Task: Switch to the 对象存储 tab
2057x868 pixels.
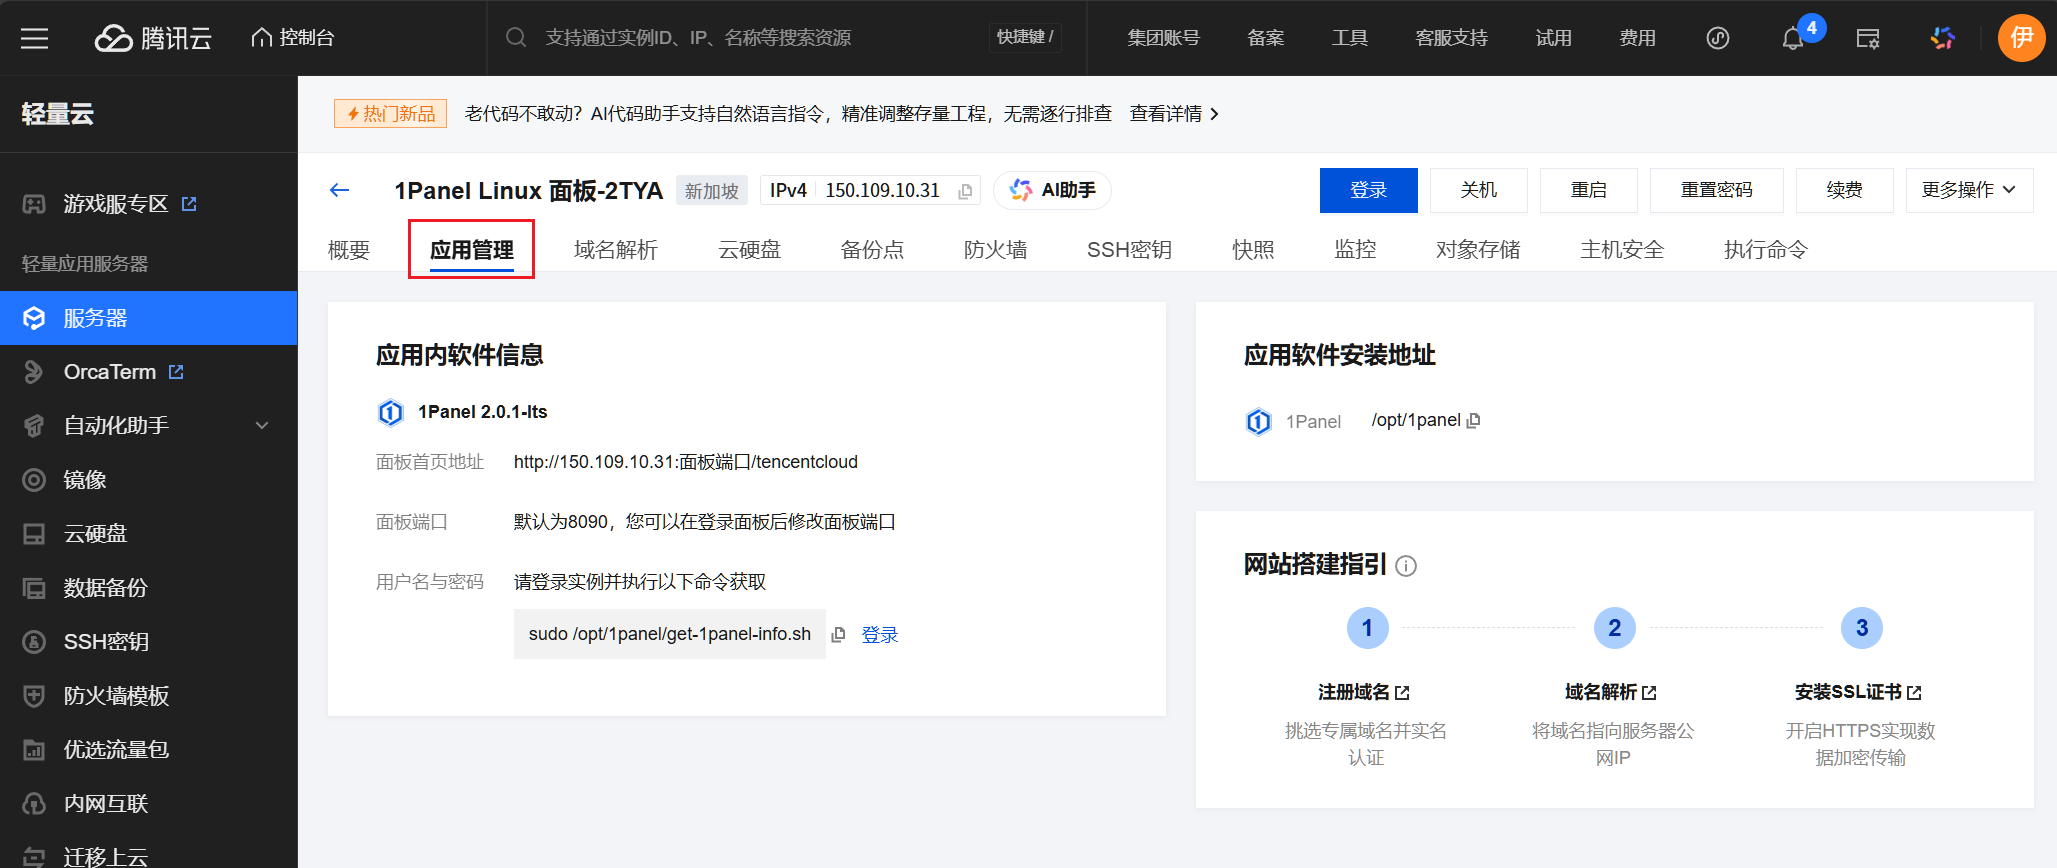Action: click(x=1478, y=250)
